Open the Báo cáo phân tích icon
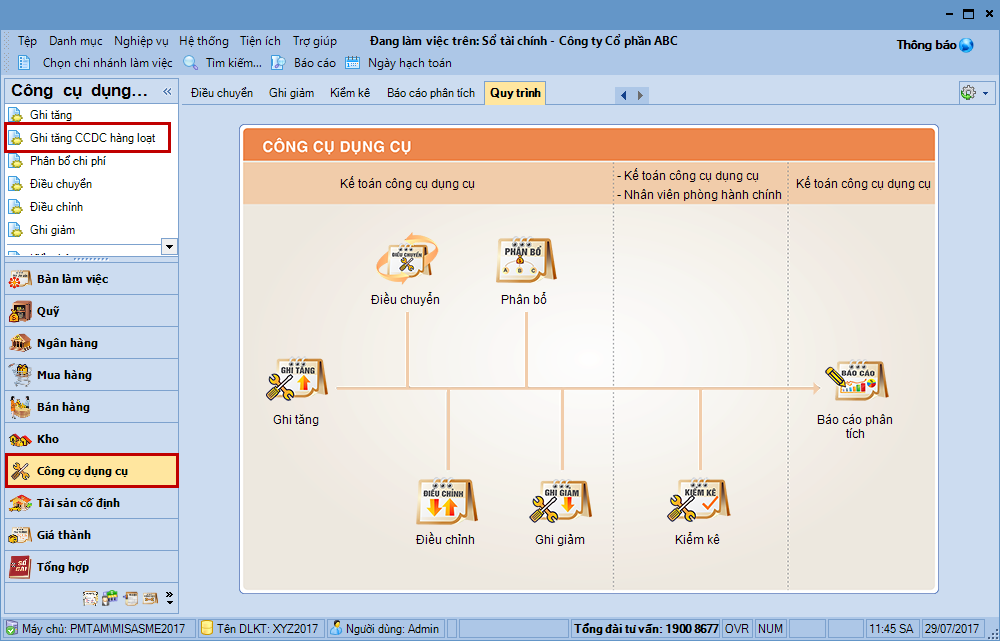 [x=855, y=382]
